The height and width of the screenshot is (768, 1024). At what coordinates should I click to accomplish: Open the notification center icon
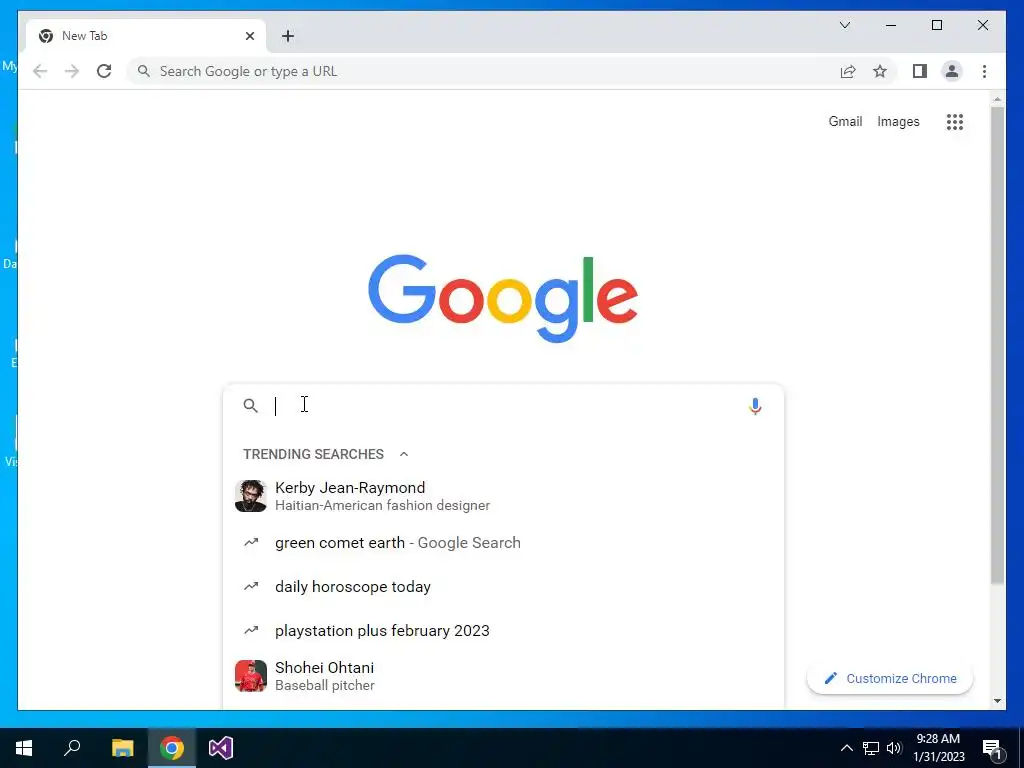[x=993, y=748]
